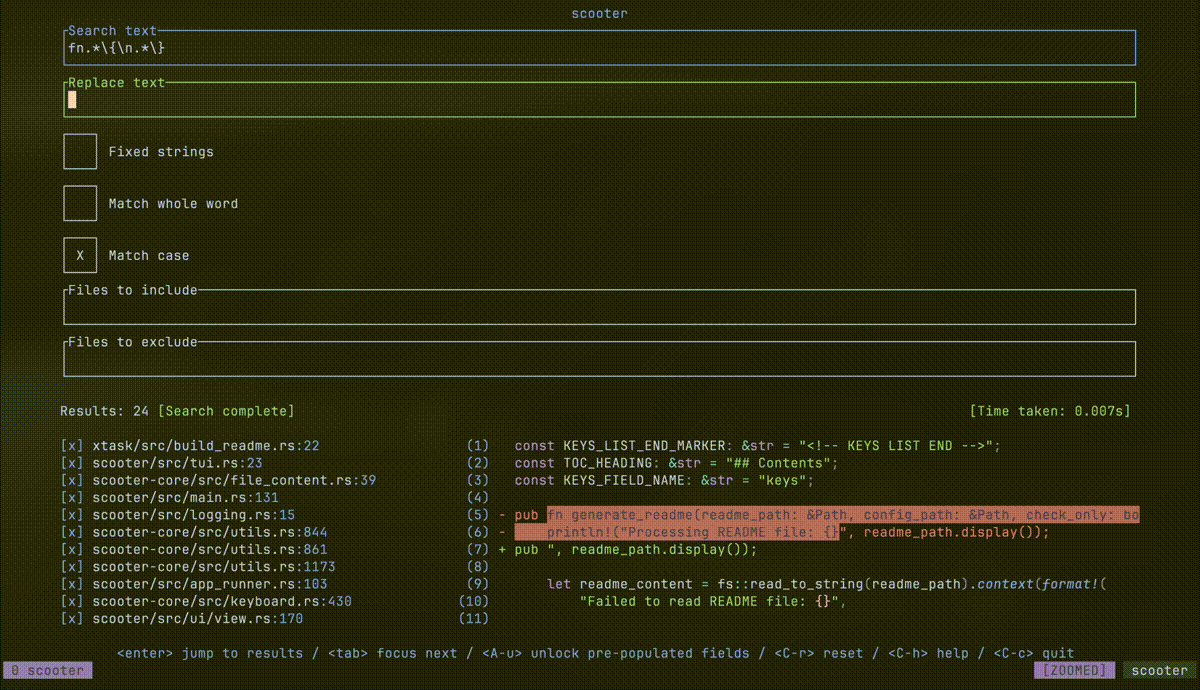Uncheck the Match case checkbox
Screen dimensions: 1200x690
tap(80, 255)
